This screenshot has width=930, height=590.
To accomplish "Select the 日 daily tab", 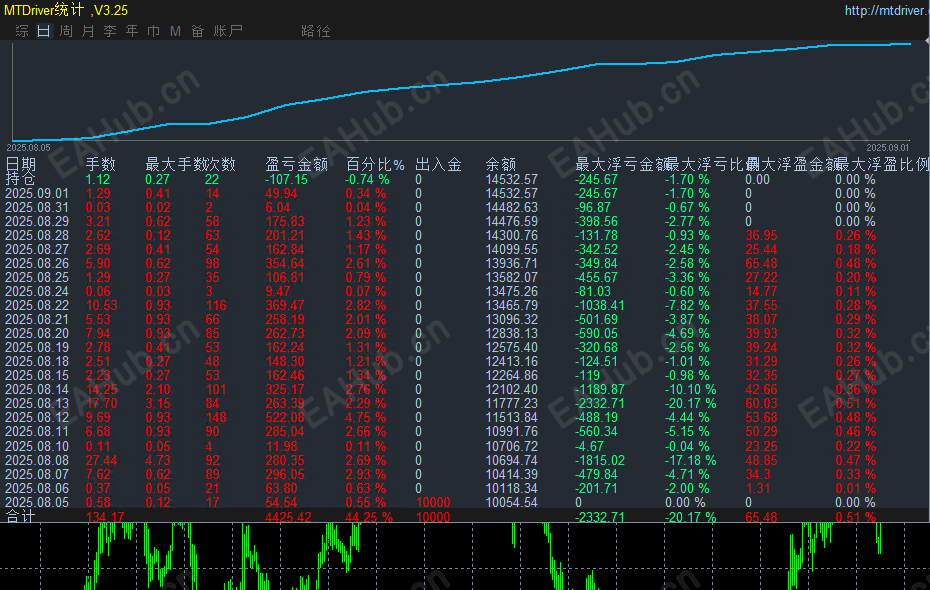I will pyautogui.click(x=44, y=31).
